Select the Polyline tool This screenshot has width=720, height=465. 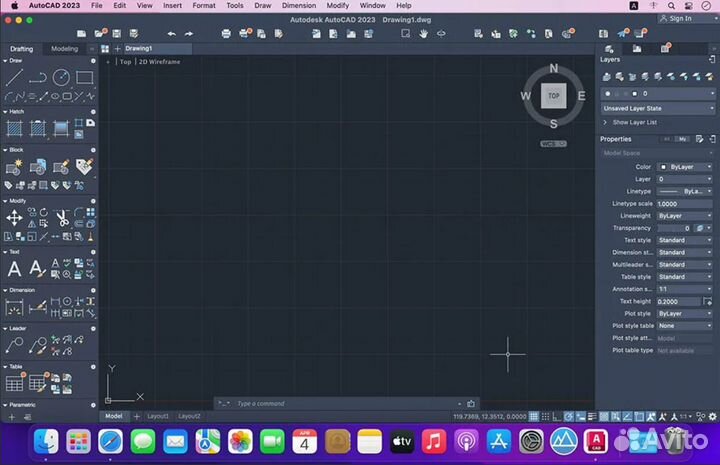click(x=38, y=78)
